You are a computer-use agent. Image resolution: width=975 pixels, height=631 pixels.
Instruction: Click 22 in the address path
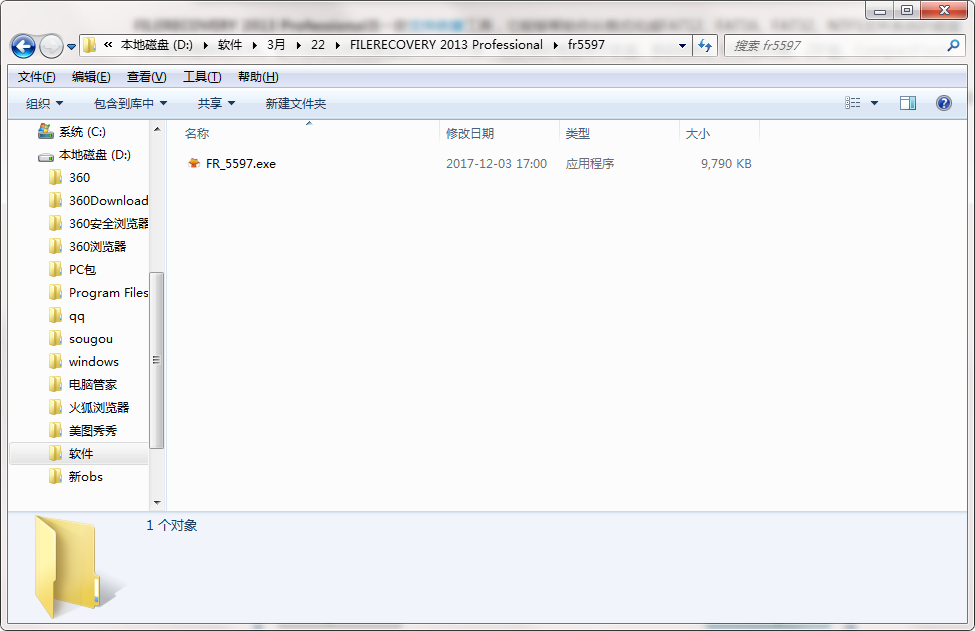click(x=318, y=45)
